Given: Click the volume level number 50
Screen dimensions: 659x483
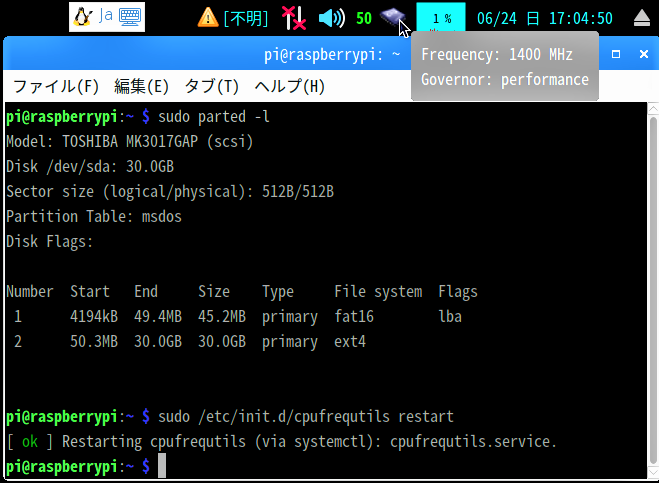Looking at the screenshot, I should click(364, 18).
